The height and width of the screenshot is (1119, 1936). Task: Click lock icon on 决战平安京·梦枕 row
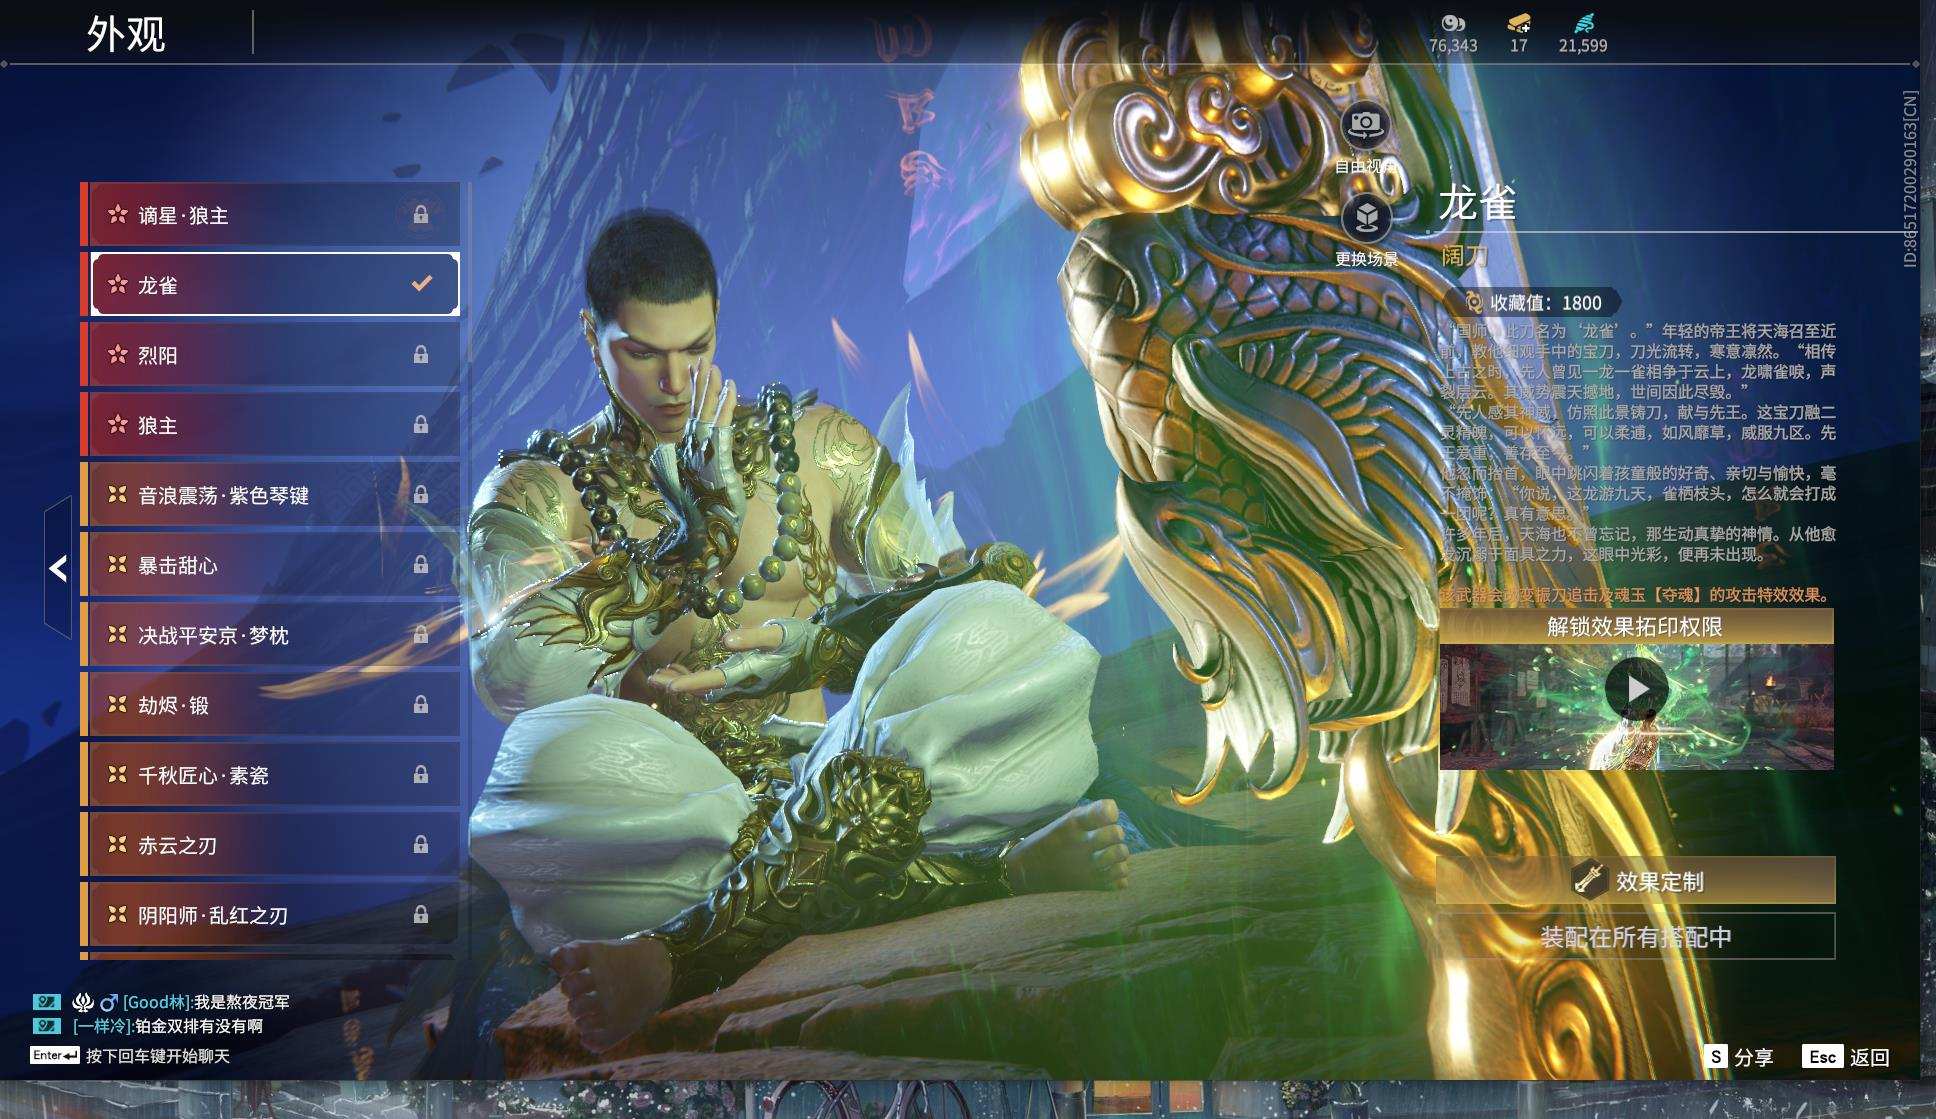point(421,634)
